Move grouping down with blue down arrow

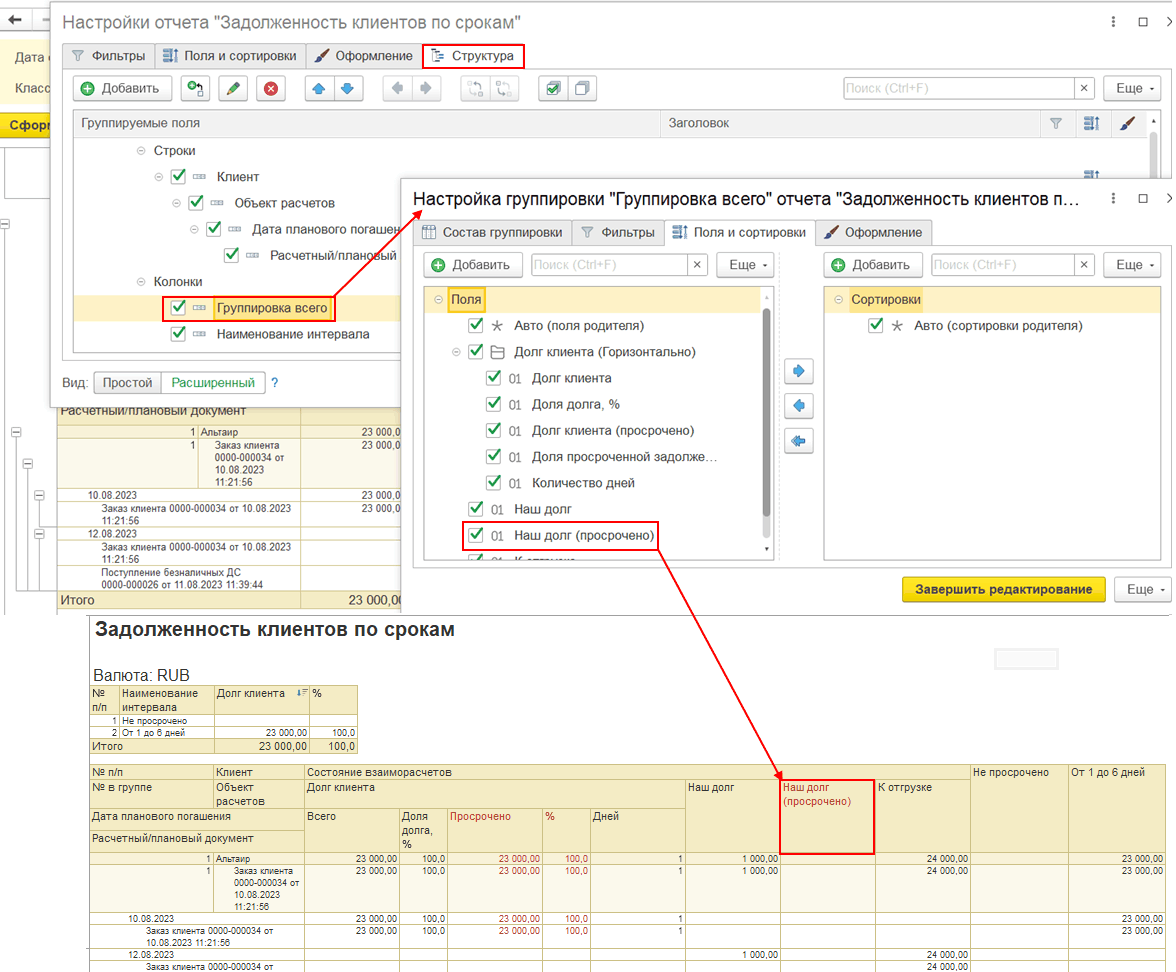[347, 89]
